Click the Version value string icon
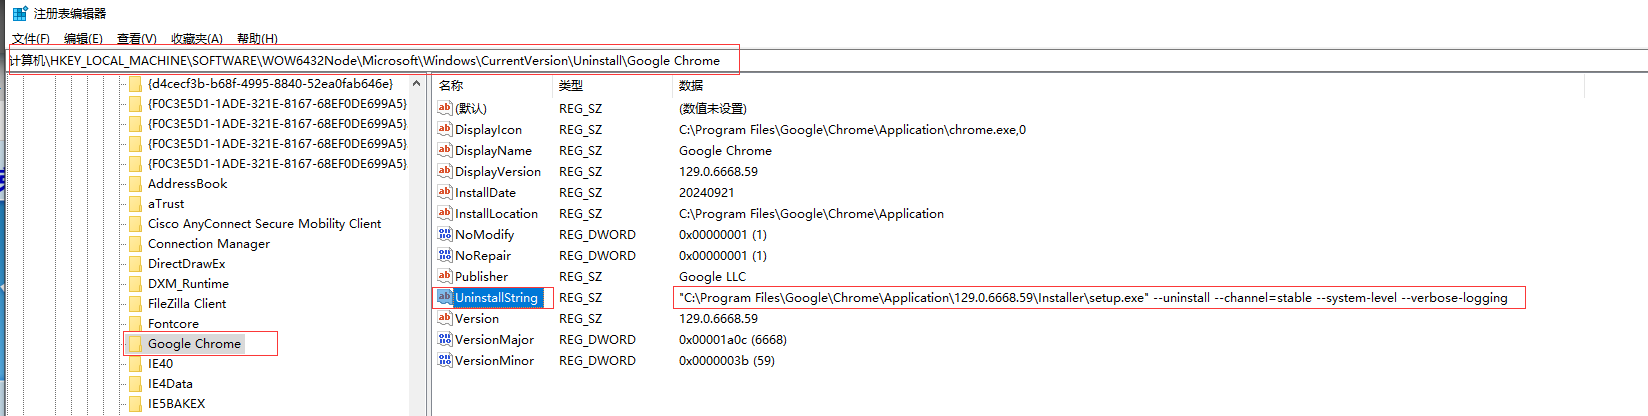 click(445, 318)
